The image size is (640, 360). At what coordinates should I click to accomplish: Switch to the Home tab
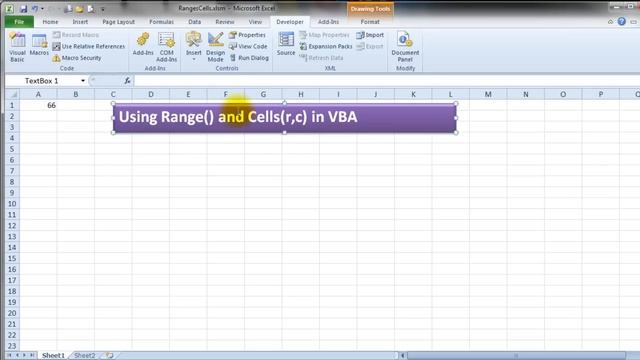(x=50, y=22)
